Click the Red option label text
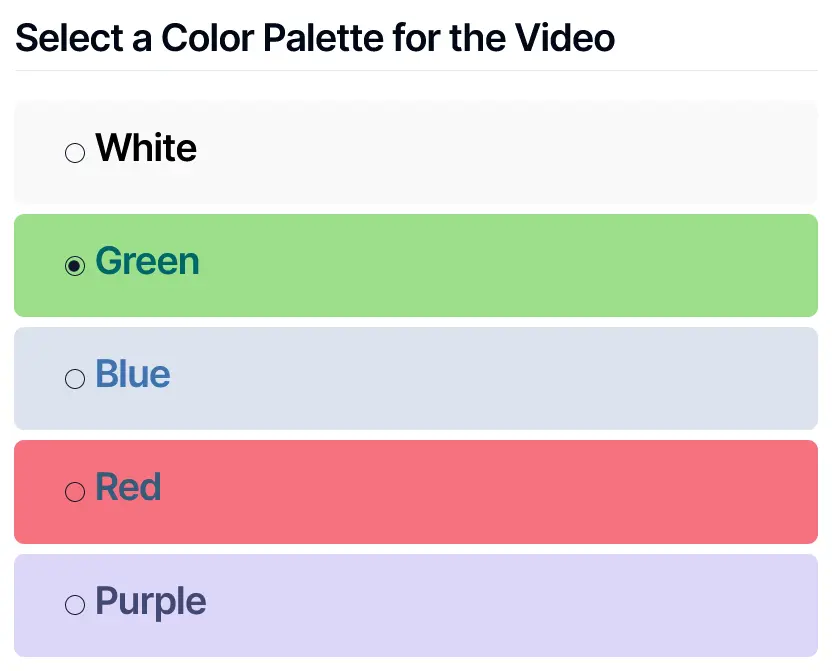The height and width of the screenshot is (671, 832). click(127, 488)
